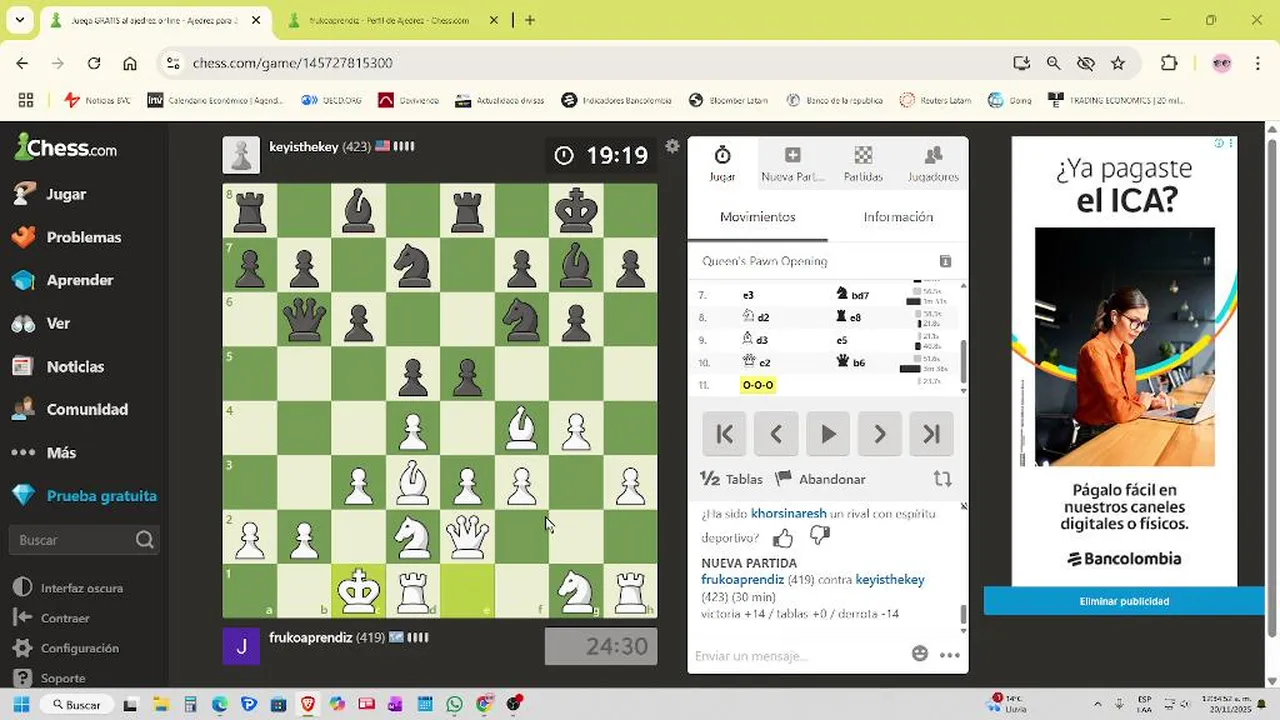Open the Chrome three-dot menu
Image resolution: width=1280 pixels, height=720 pixels.
click(x=1257, y=63)
